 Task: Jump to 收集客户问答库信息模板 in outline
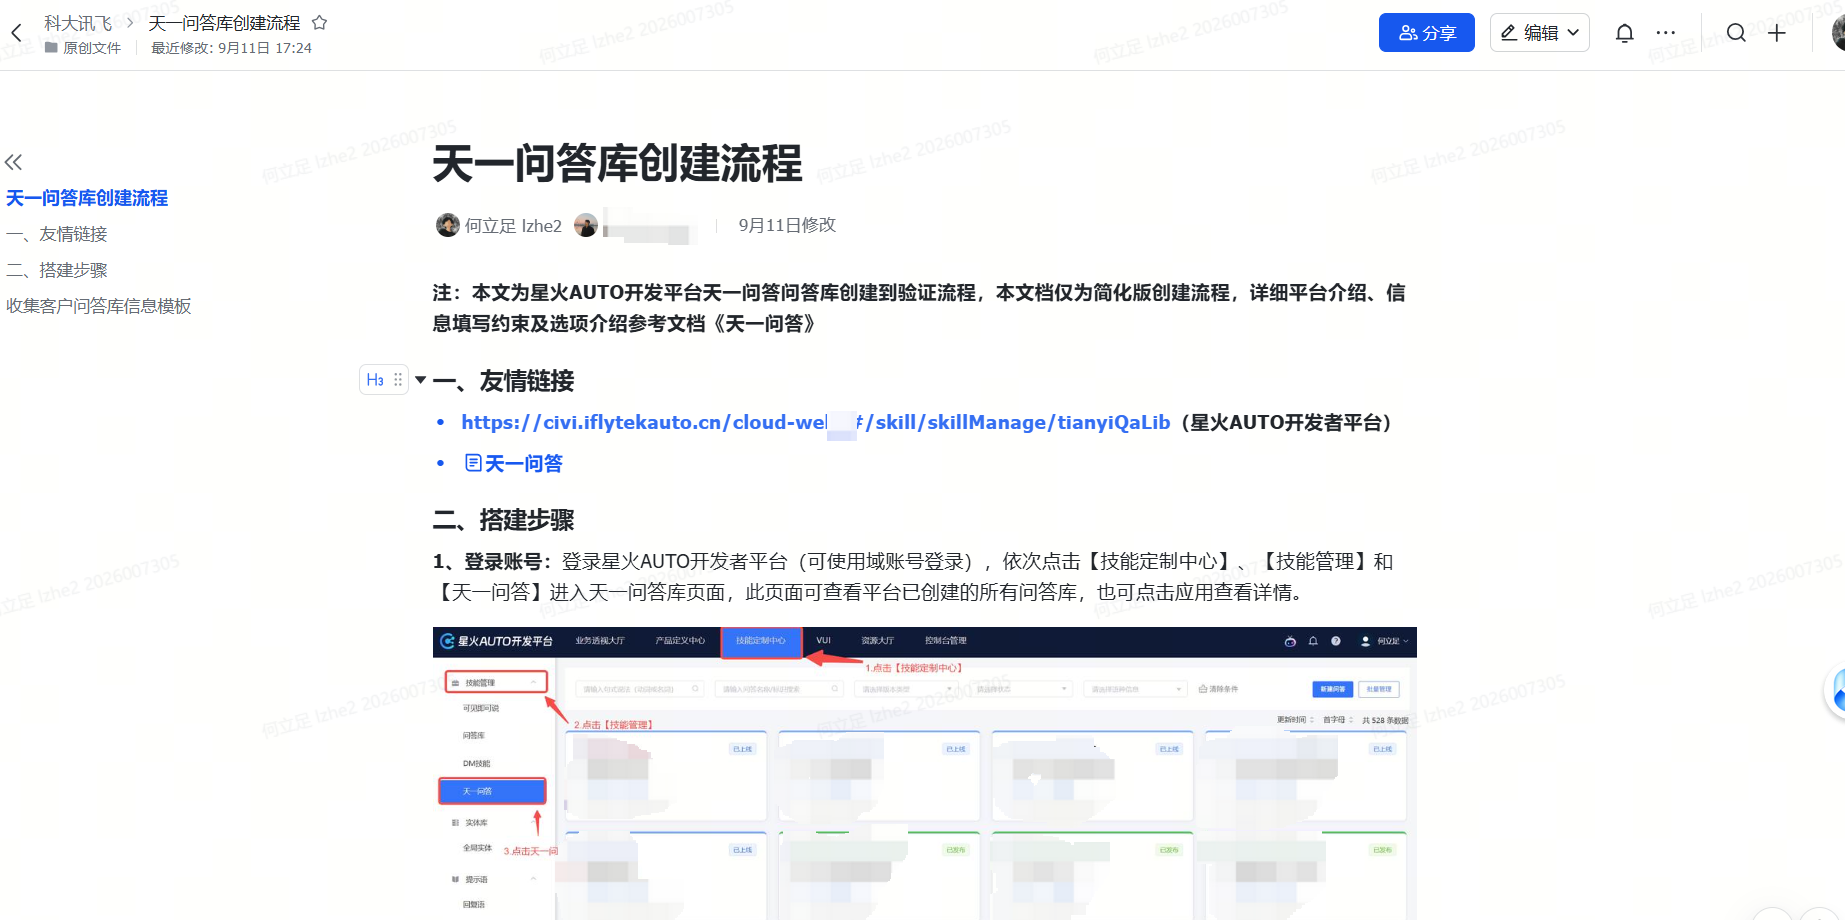[99, 306]
